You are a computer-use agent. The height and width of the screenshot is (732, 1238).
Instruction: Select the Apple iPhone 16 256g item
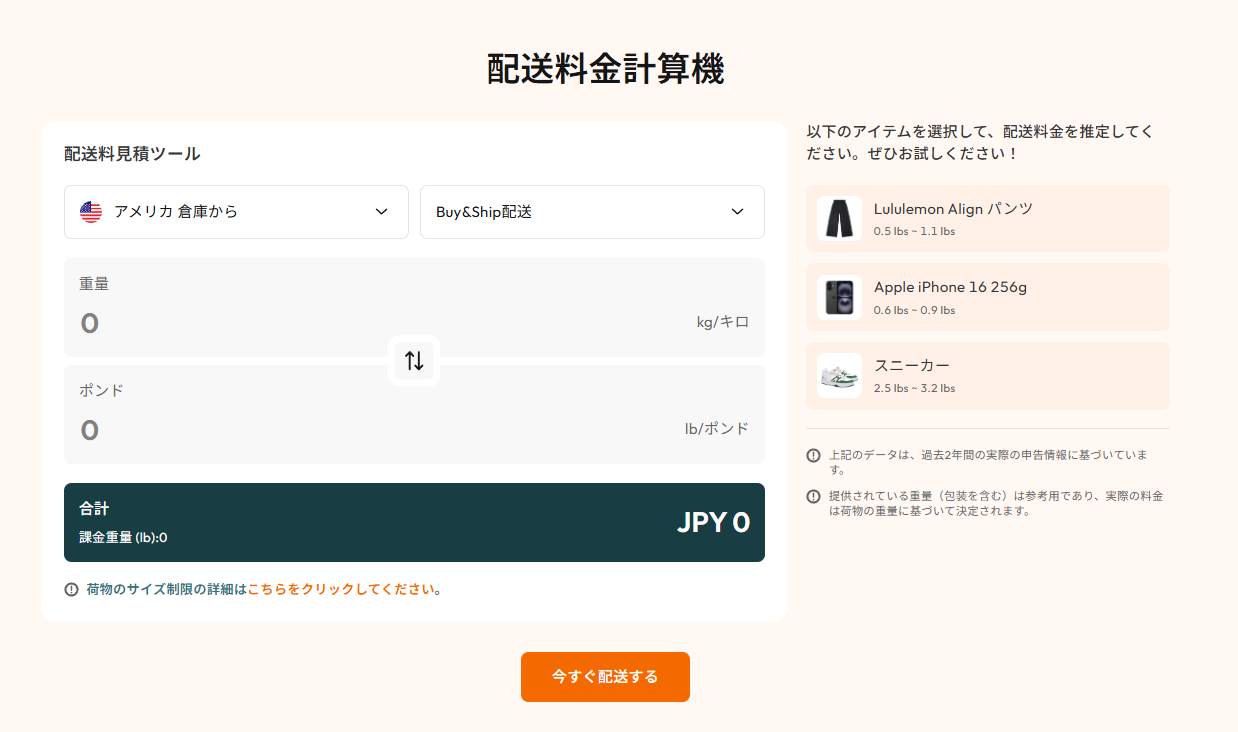pos(987,297)
